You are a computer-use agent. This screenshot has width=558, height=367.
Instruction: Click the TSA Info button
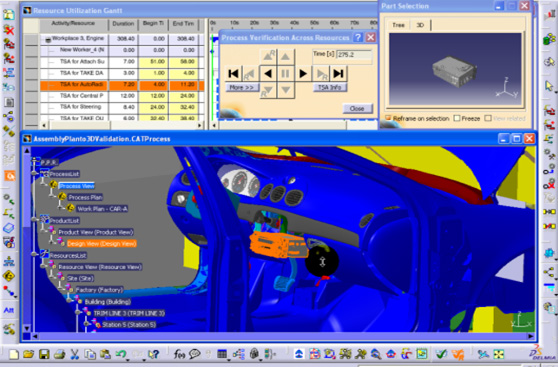(x=330, y=87)
